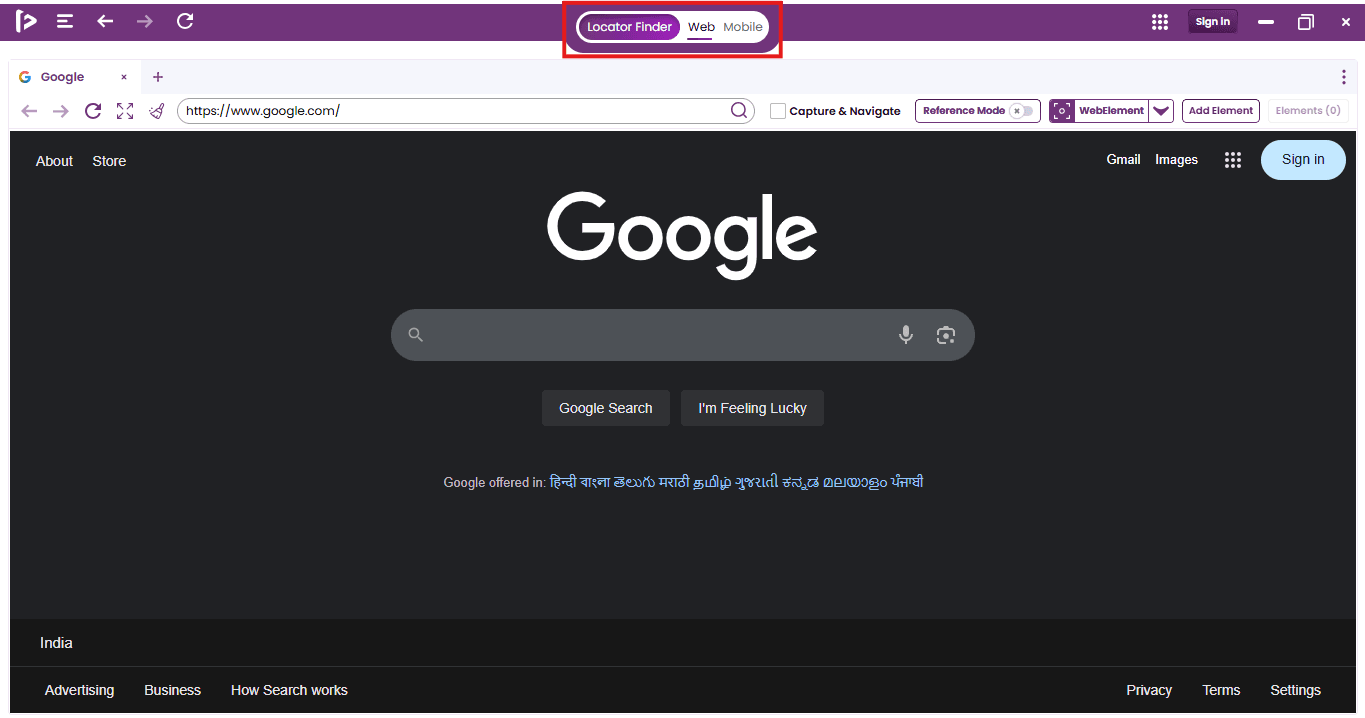Open the How Search works footer link
The image size is (1365, 718).
(289, 690)
